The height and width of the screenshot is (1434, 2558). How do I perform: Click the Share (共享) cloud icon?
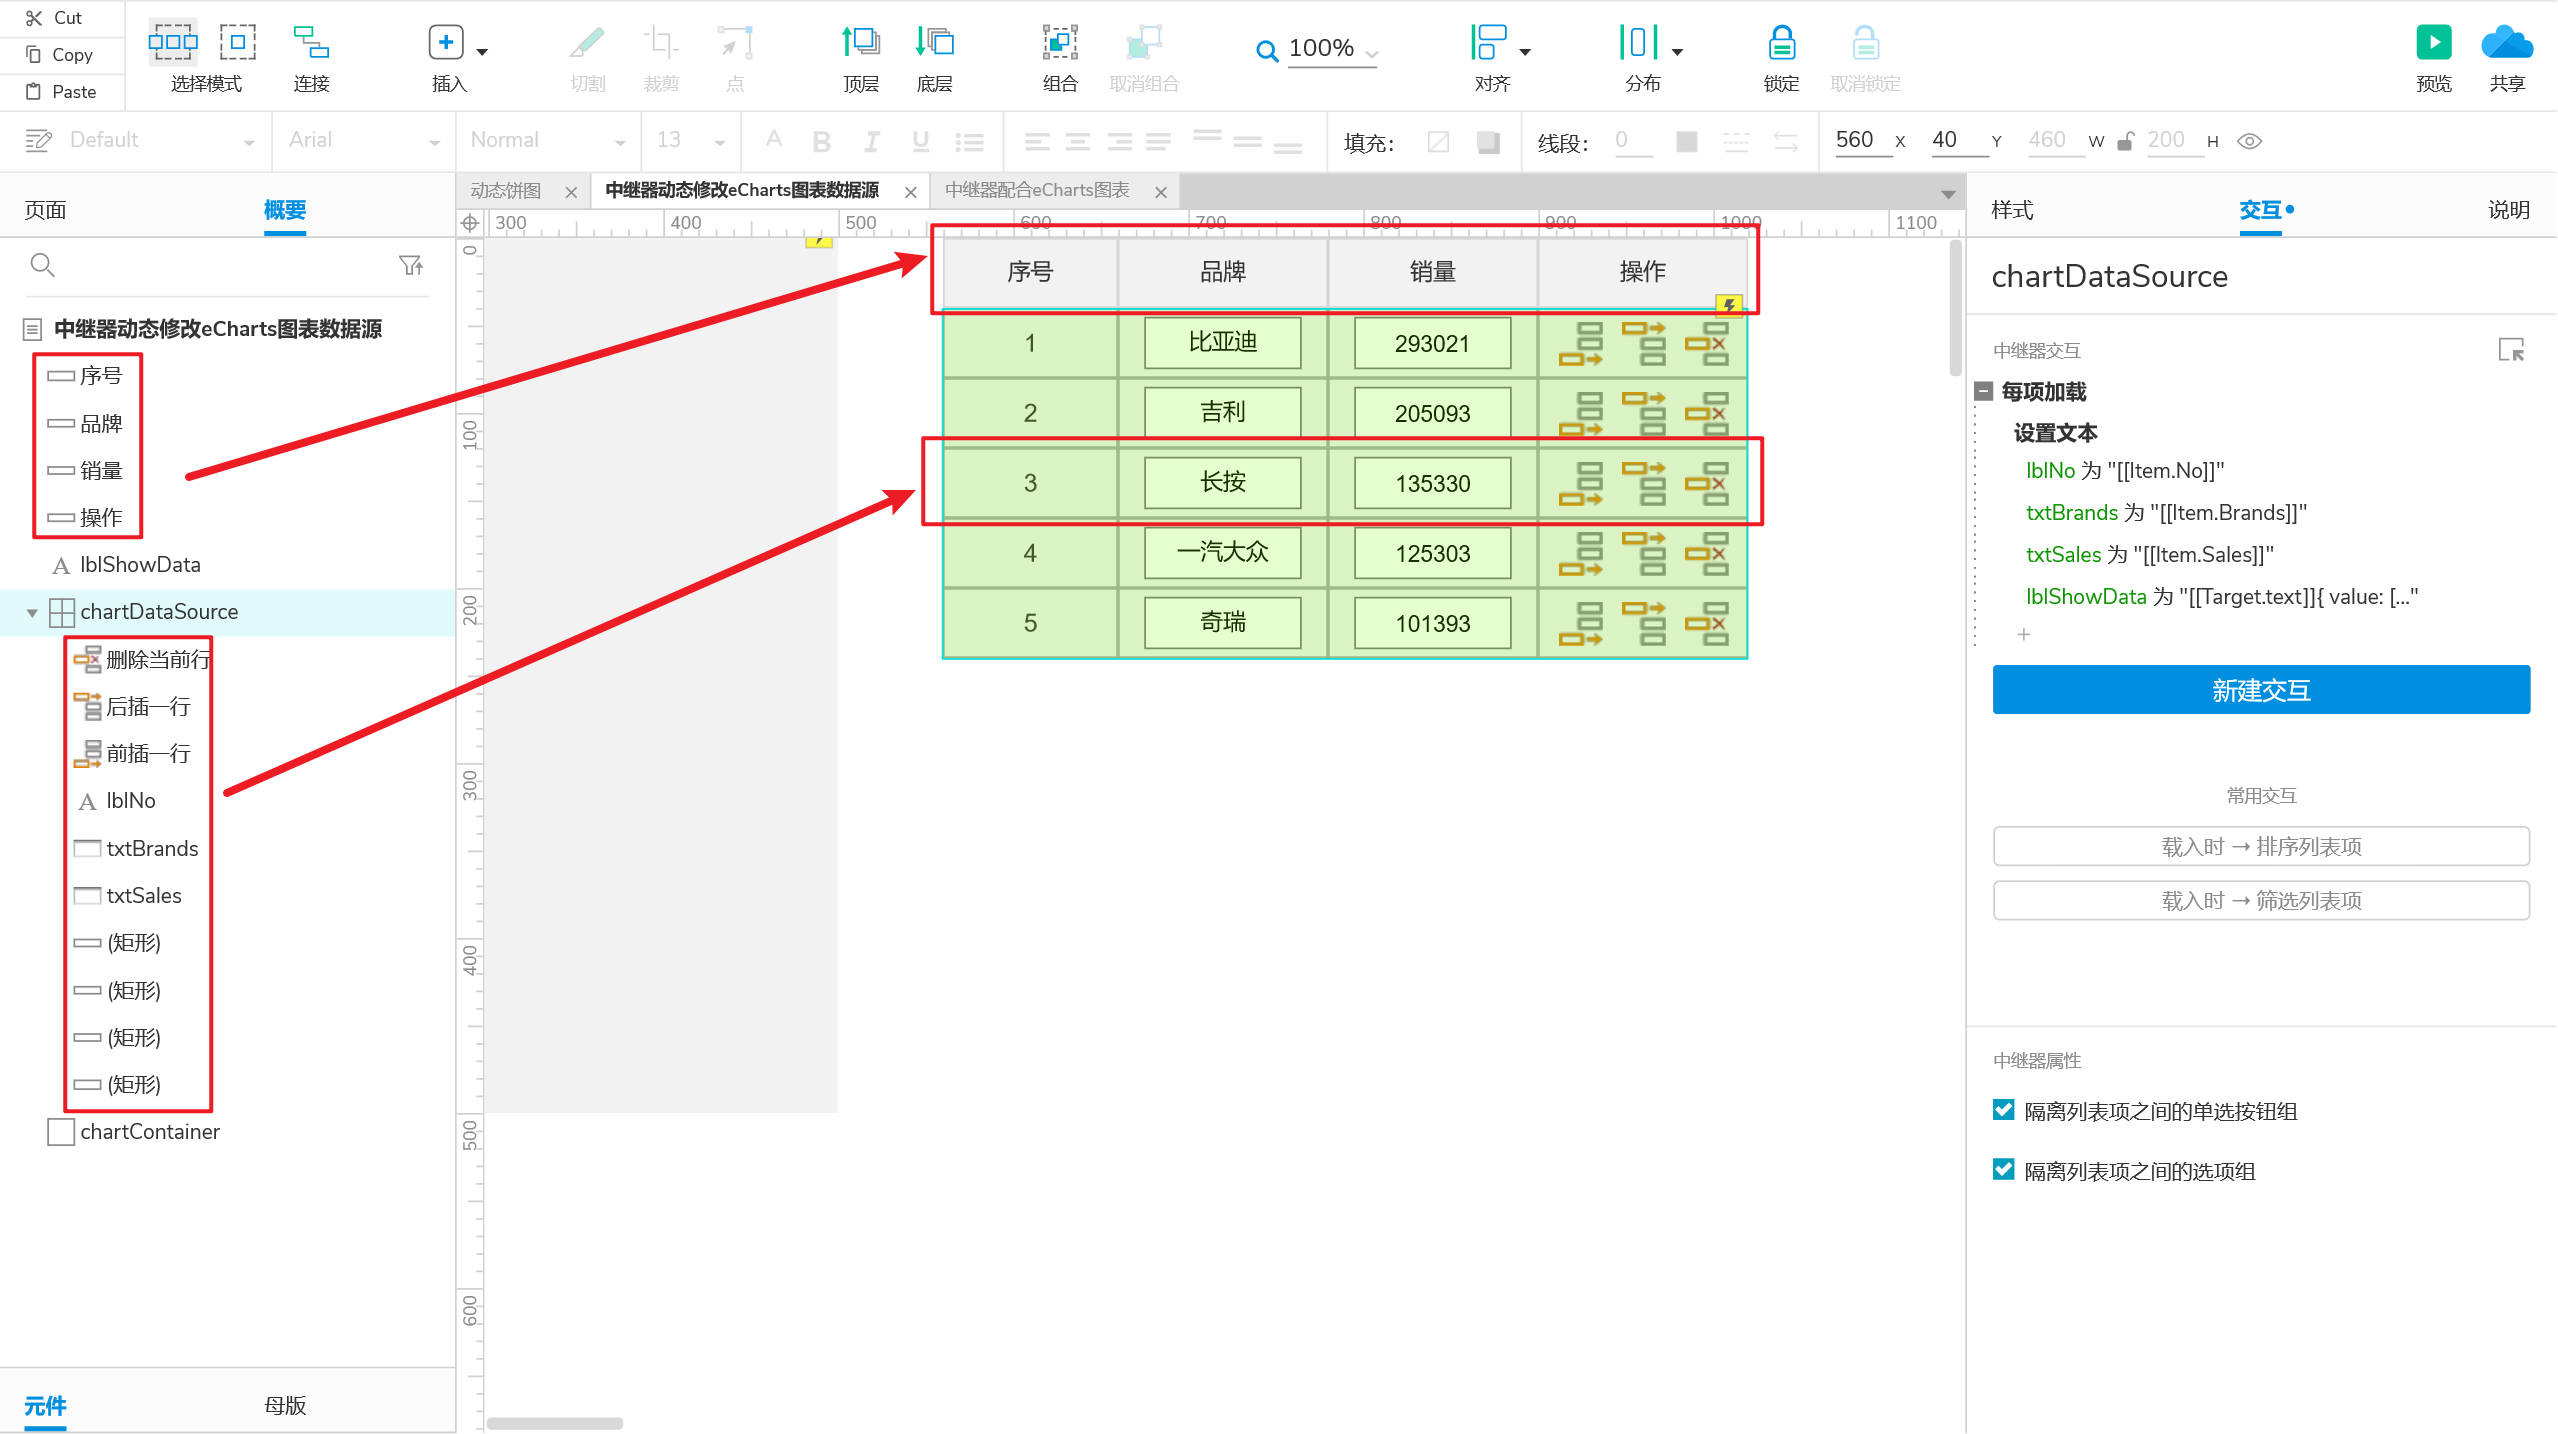click(x=2506, y=44)
